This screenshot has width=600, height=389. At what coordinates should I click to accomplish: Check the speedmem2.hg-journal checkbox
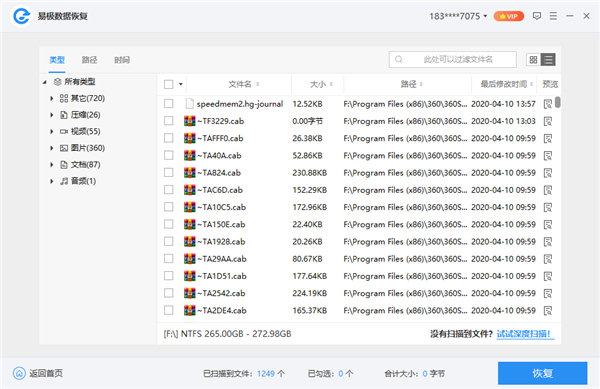tap(168, 104)
